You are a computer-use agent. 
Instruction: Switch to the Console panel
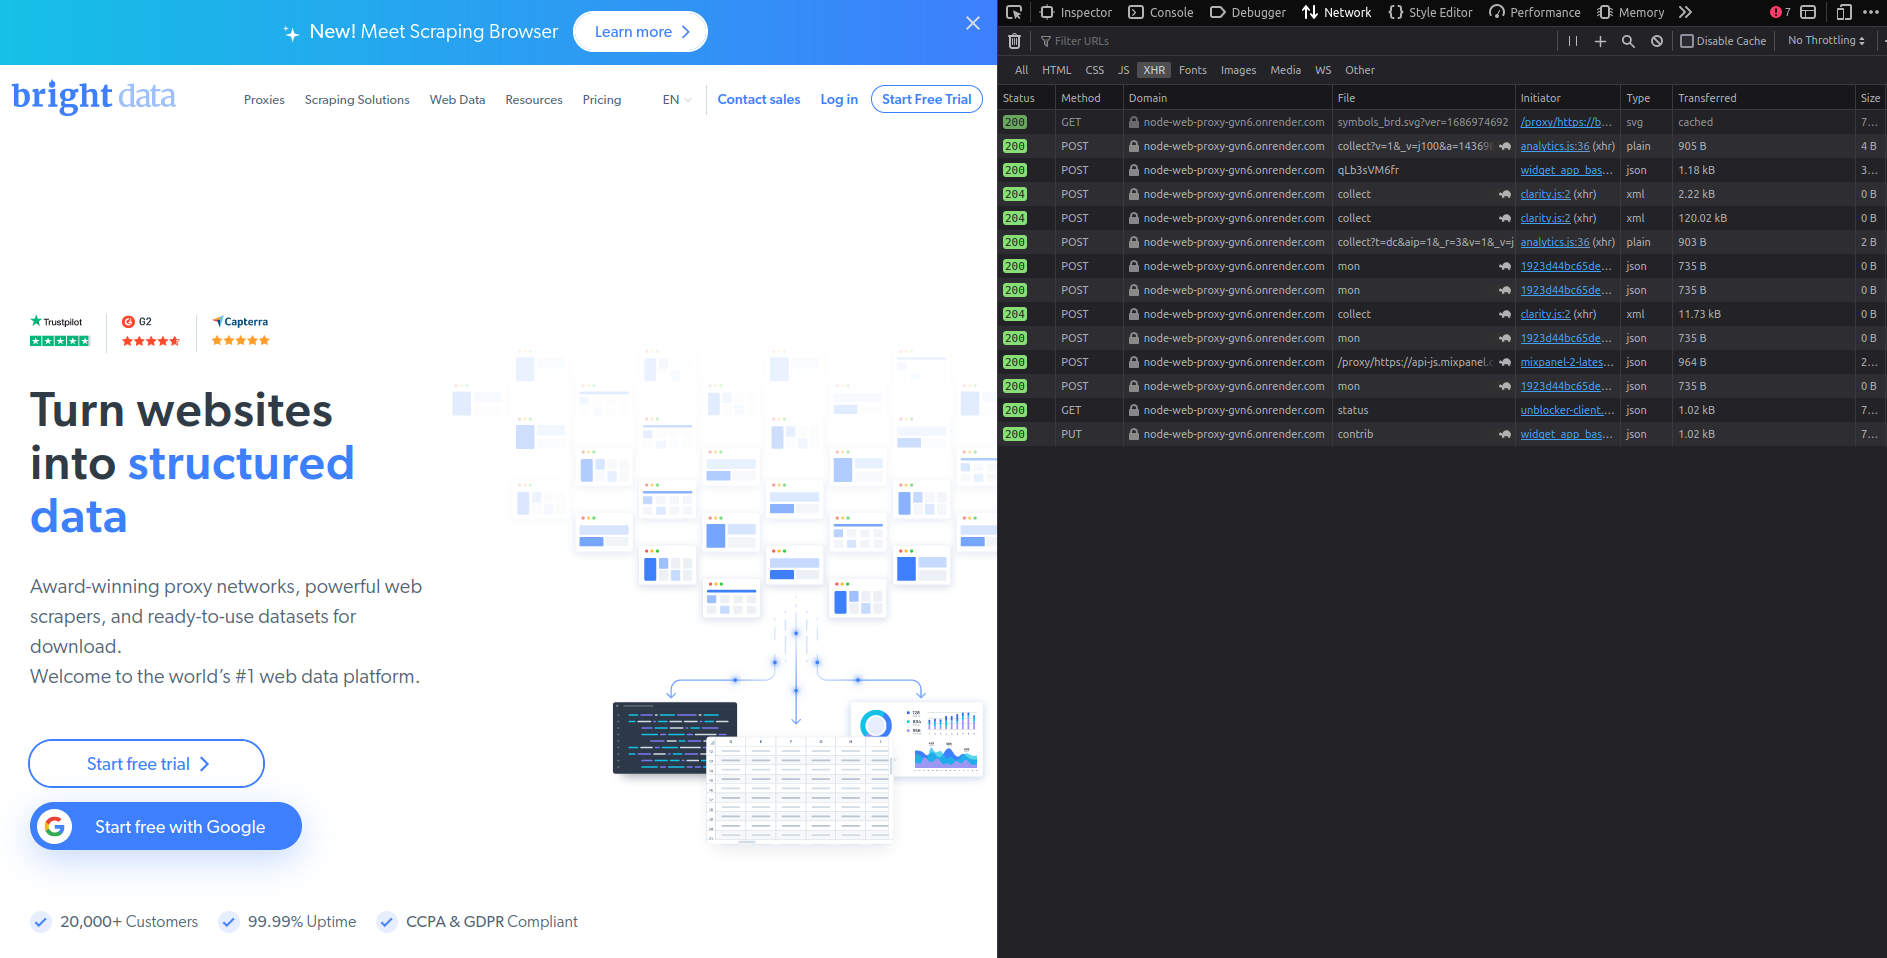1161,12
